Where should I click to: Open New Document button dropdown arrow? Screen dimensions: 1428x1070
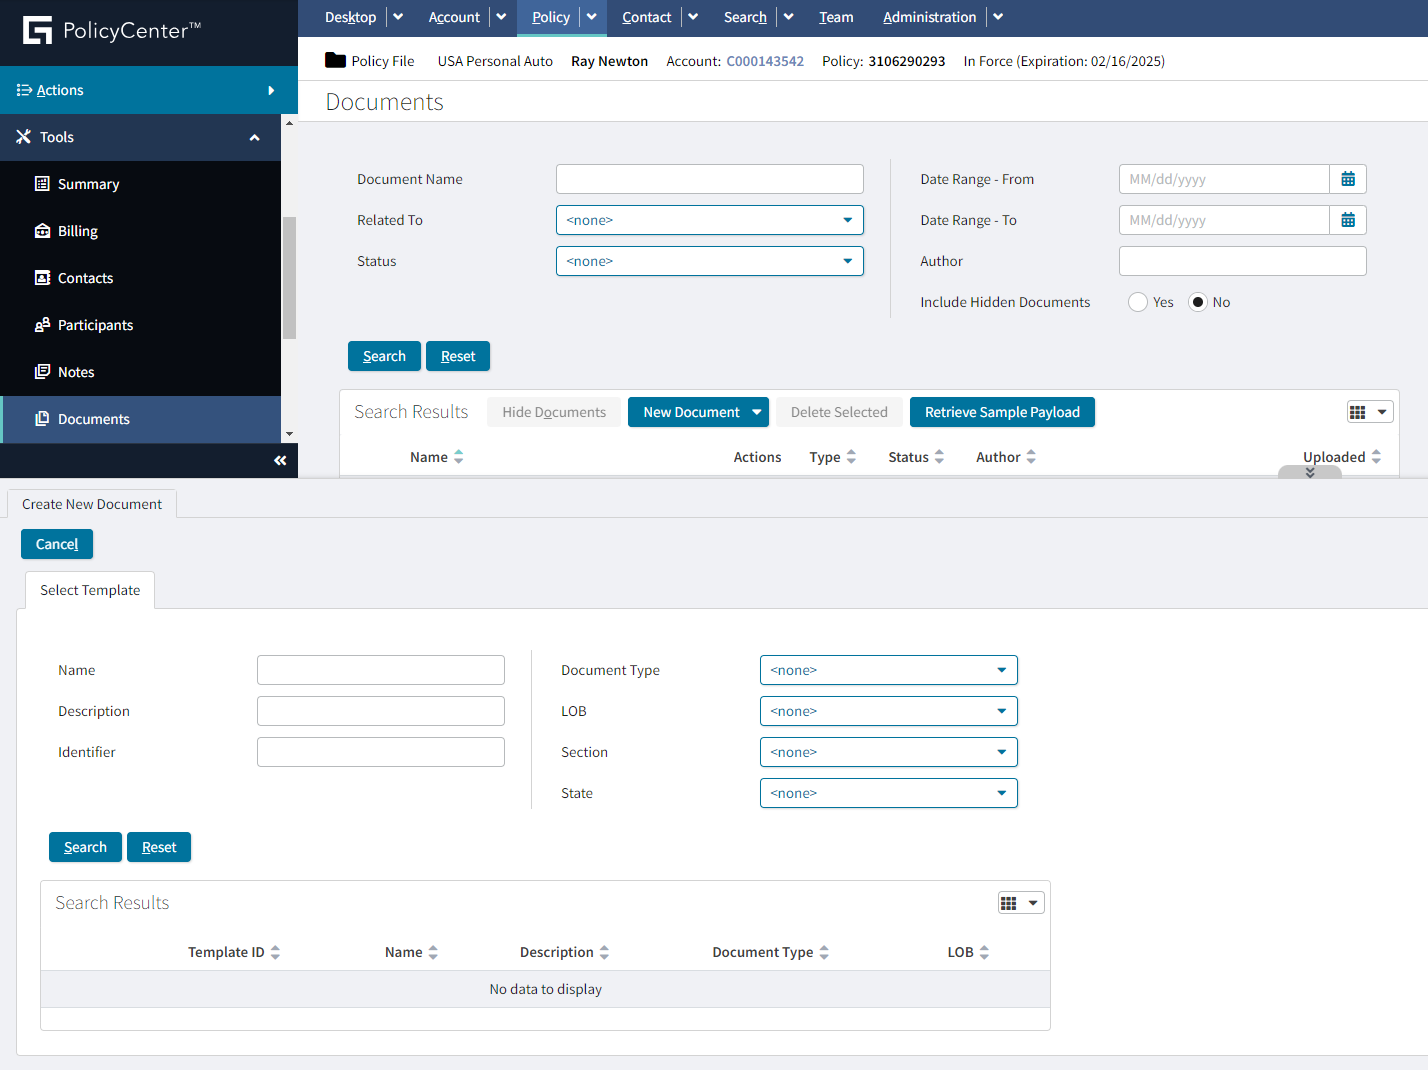tap(757, 412)
